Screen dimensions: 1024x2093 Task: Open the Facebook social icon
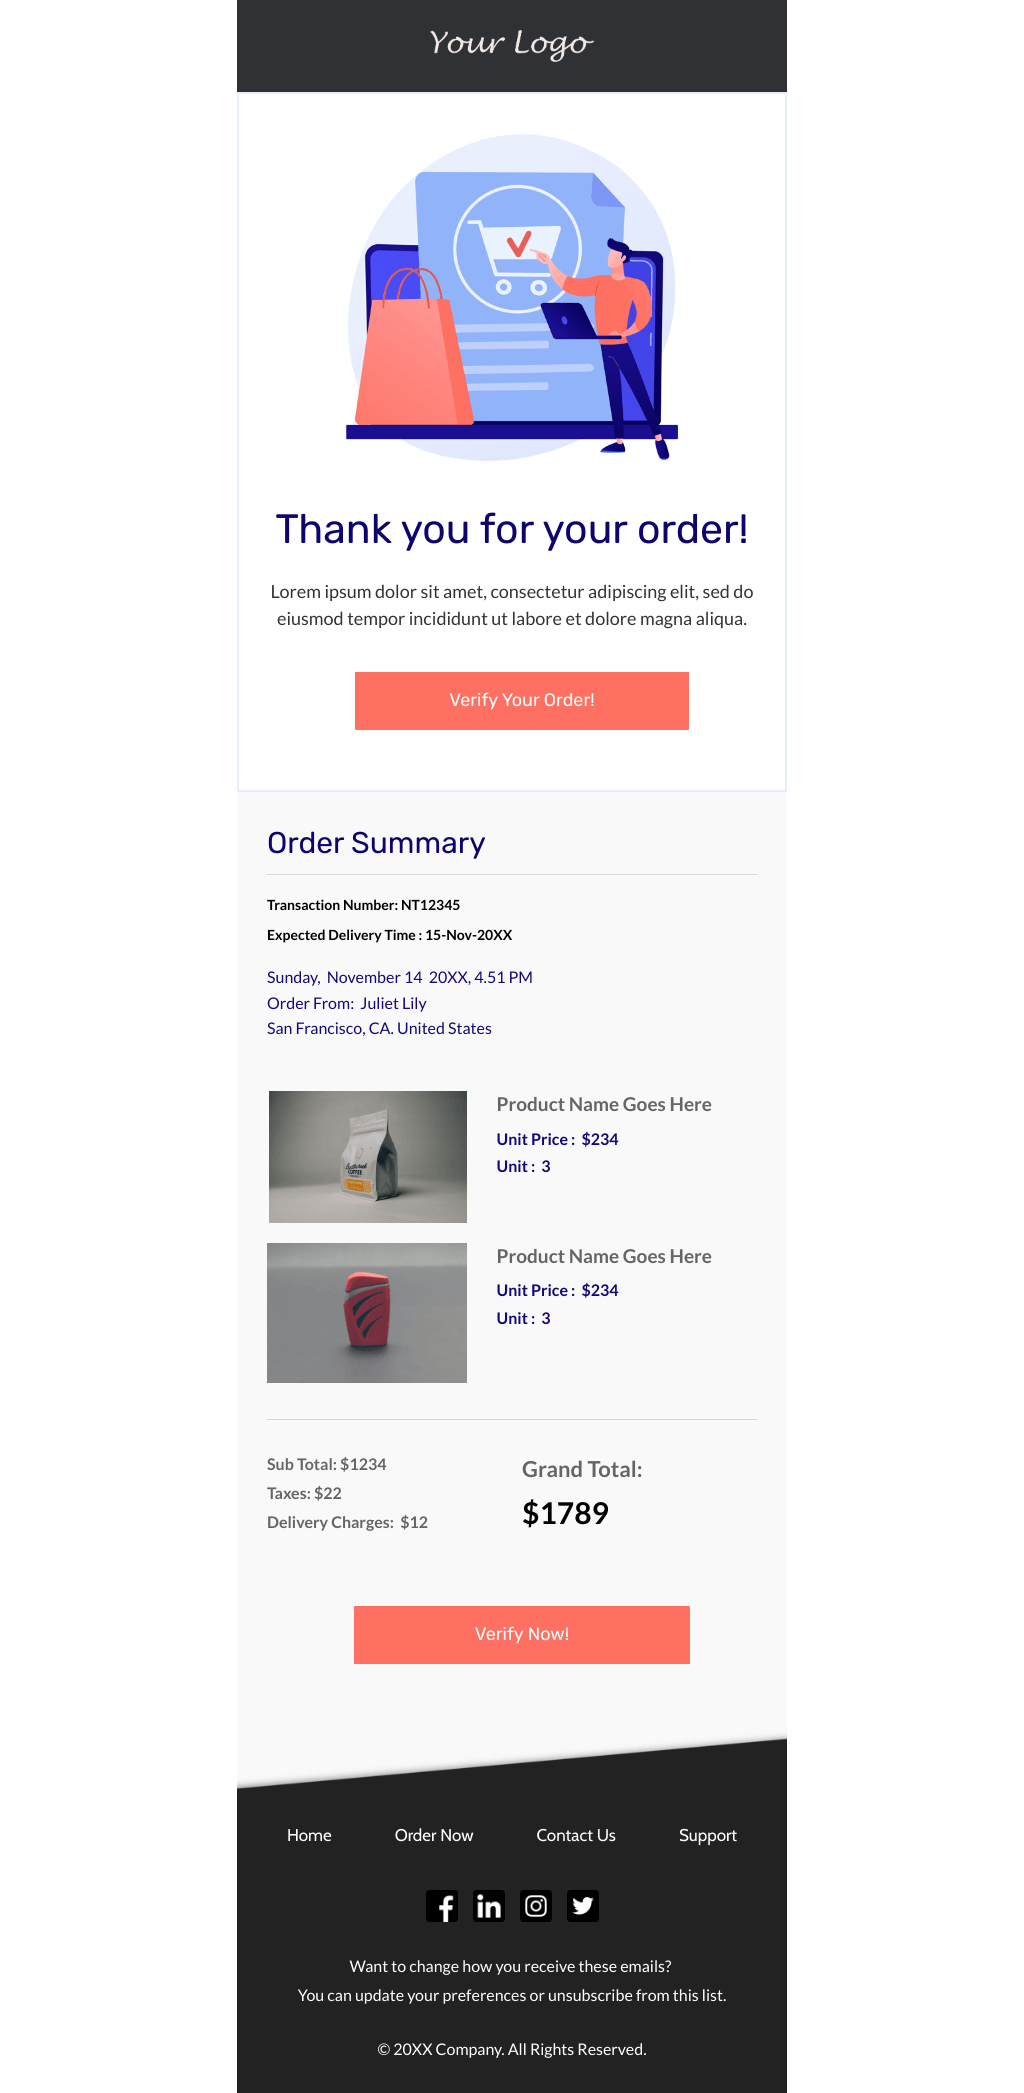tap(443, 1906)
